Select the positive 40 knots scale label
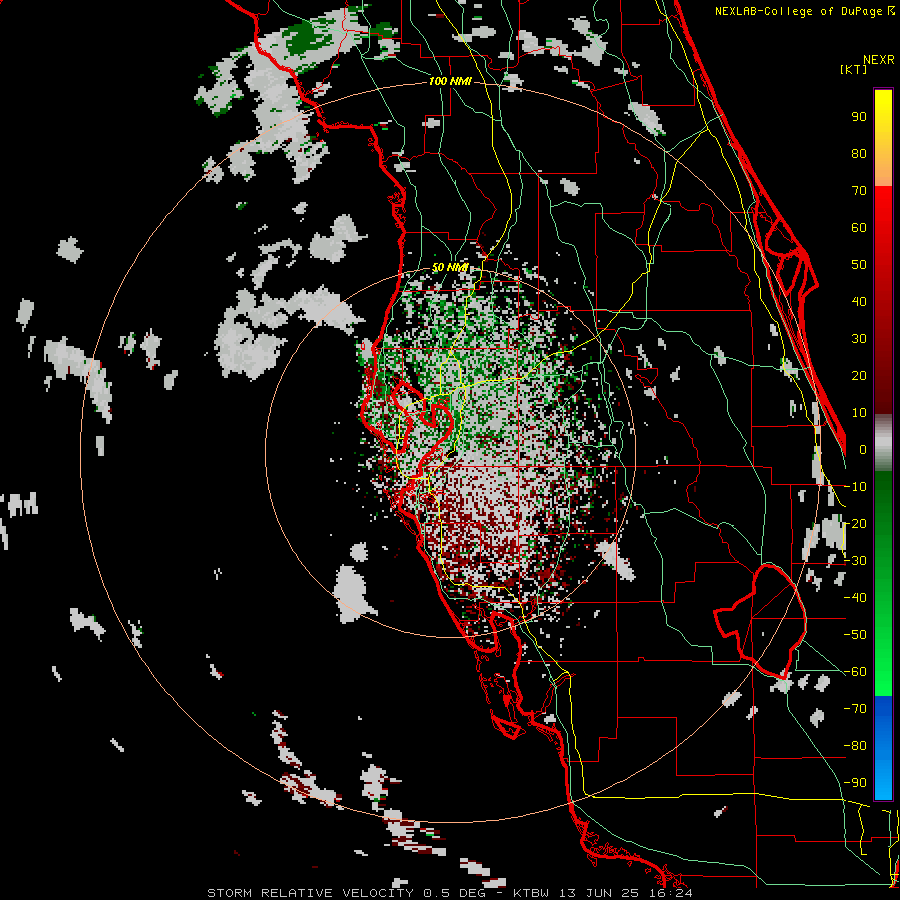 point(859,301)
